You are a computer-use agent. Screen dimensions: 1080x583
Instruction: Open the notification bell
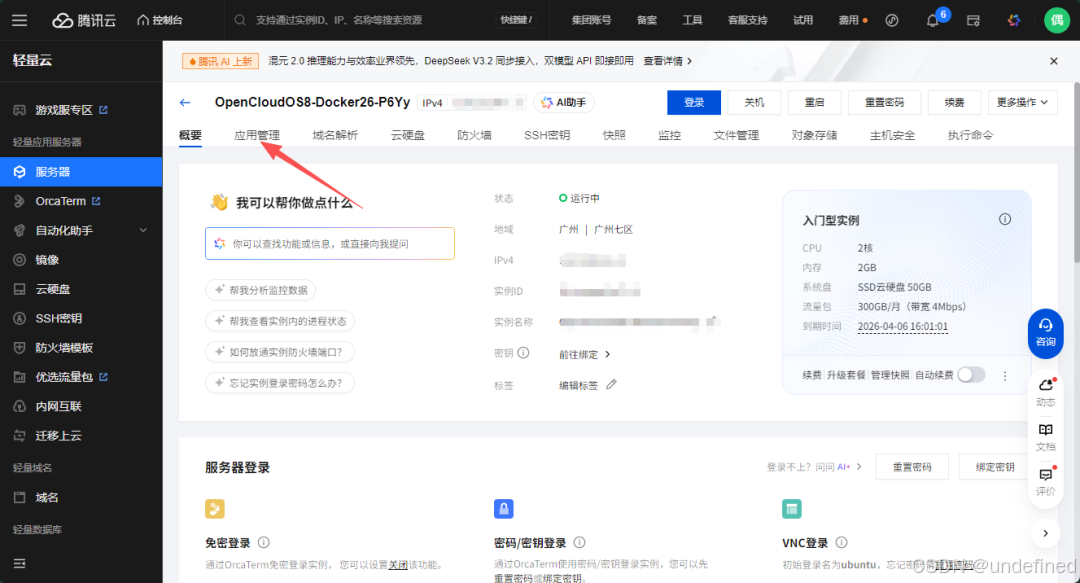[x=933, y=20]
